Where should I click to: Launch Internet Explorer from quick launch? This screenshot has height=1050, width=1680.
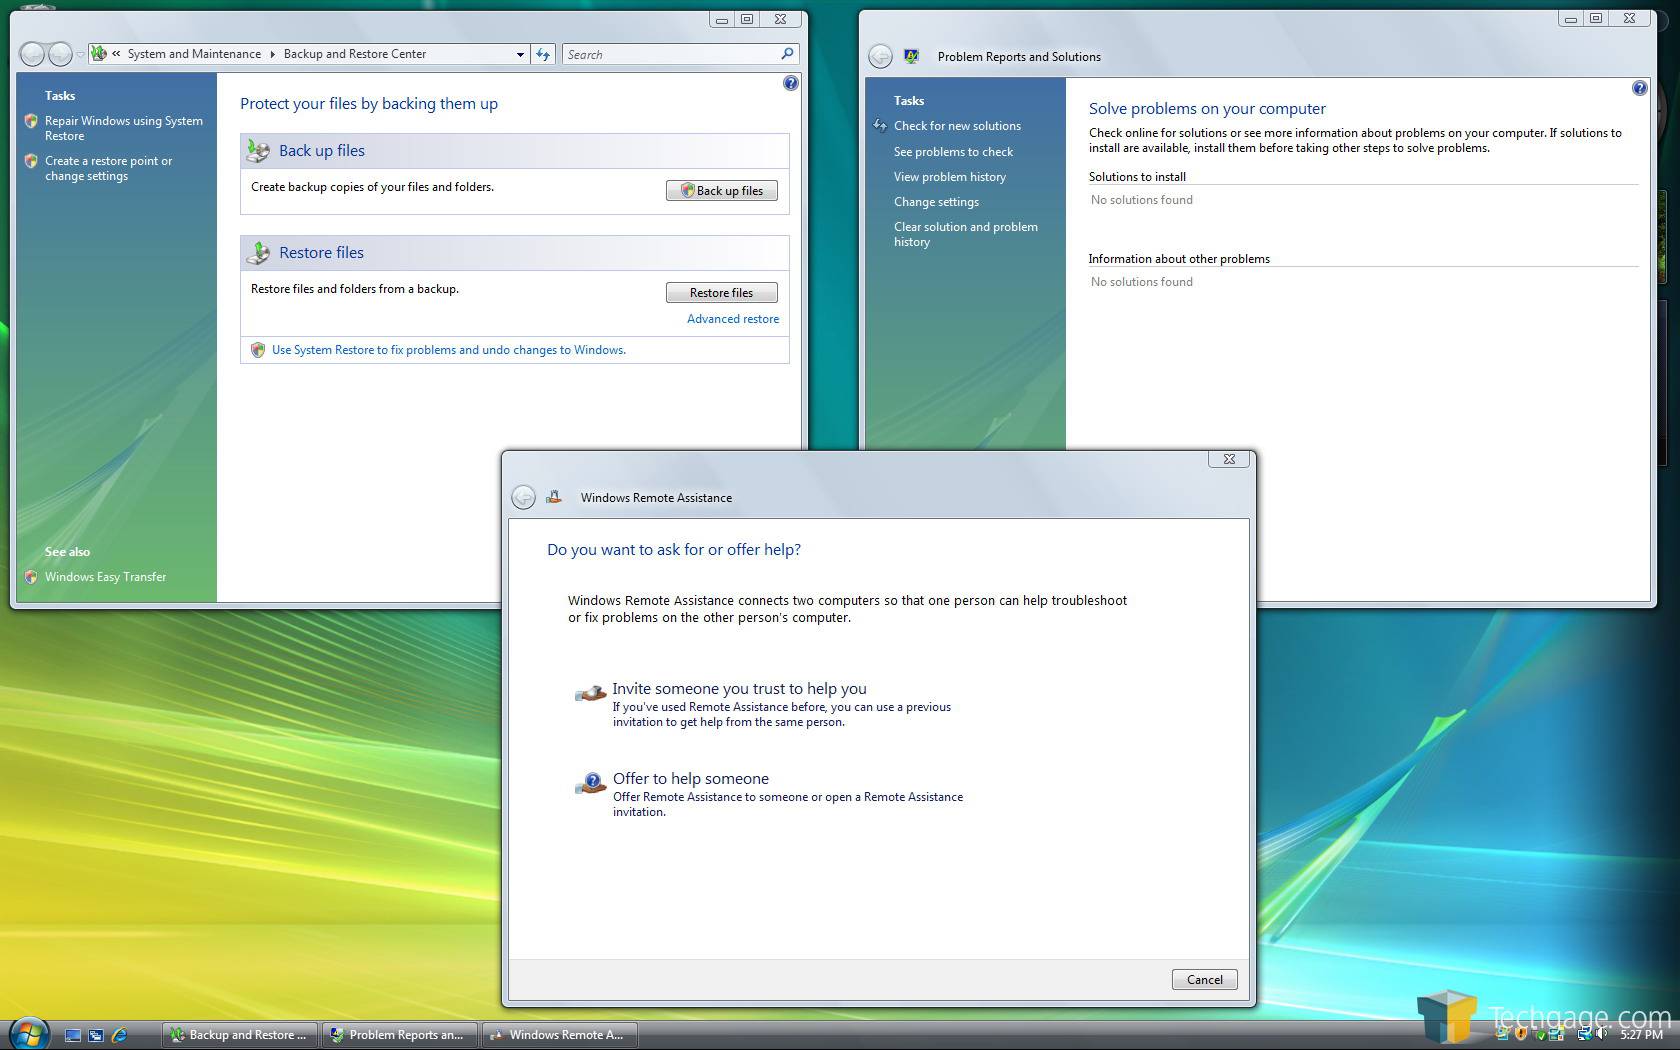click(119, 1035)
